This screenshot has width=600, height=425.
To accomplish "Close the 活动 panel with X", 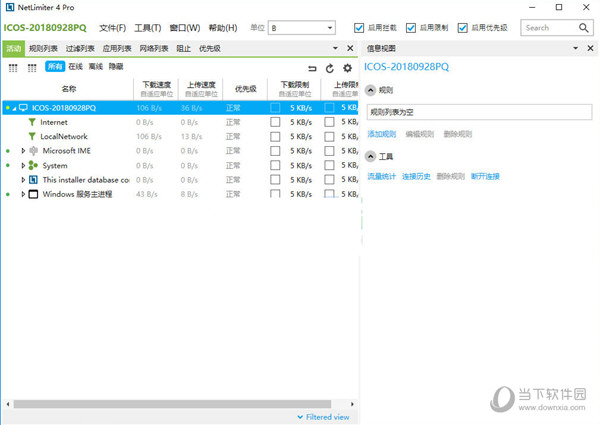I will click(350, 48).
